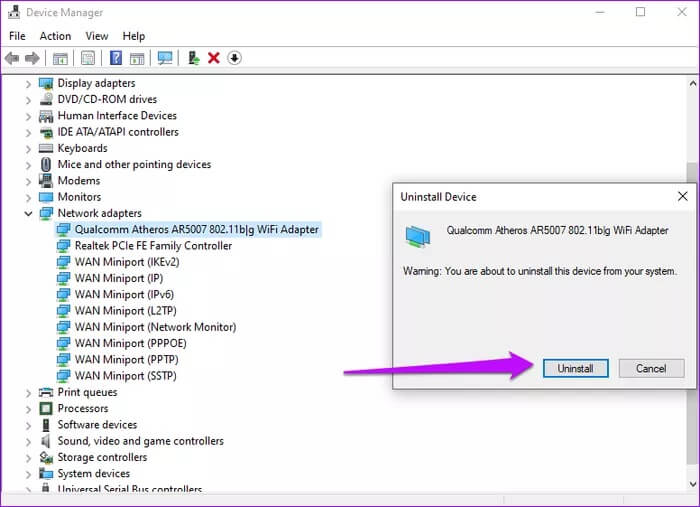Select the Software devices label
Screen dimensions: 700x507
click(97, 425)
